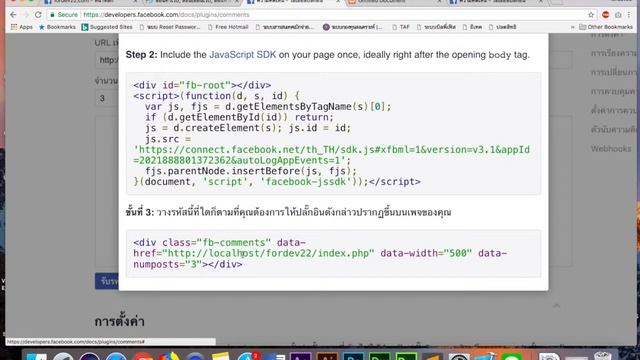The image size is (640, 360).
Task: Click the blue get-code button behind dialog
Action: point(107,281)
